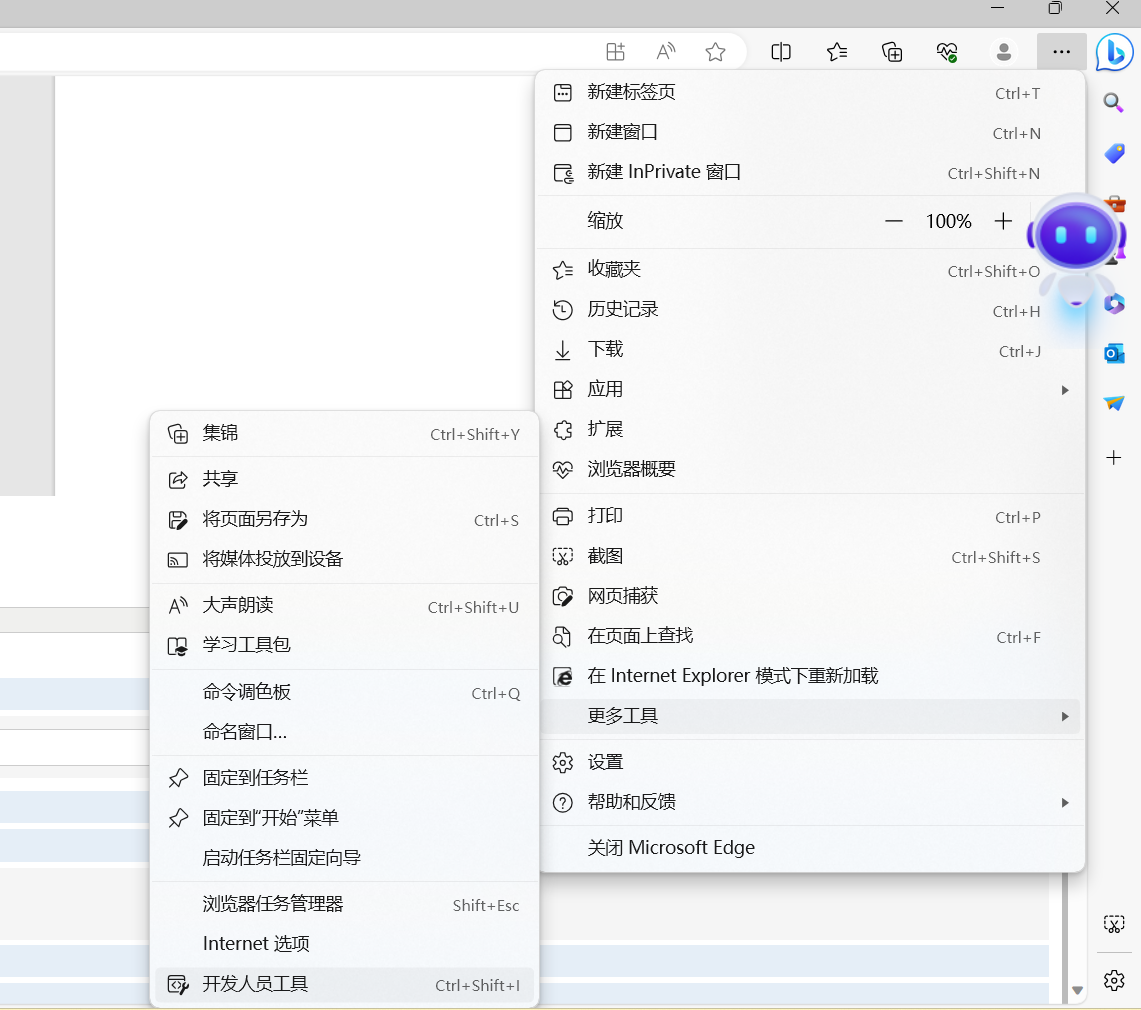Reload in Internet Explorer mode entry
This screenshot has width=1141, height=1010.
tap(811, 676)
